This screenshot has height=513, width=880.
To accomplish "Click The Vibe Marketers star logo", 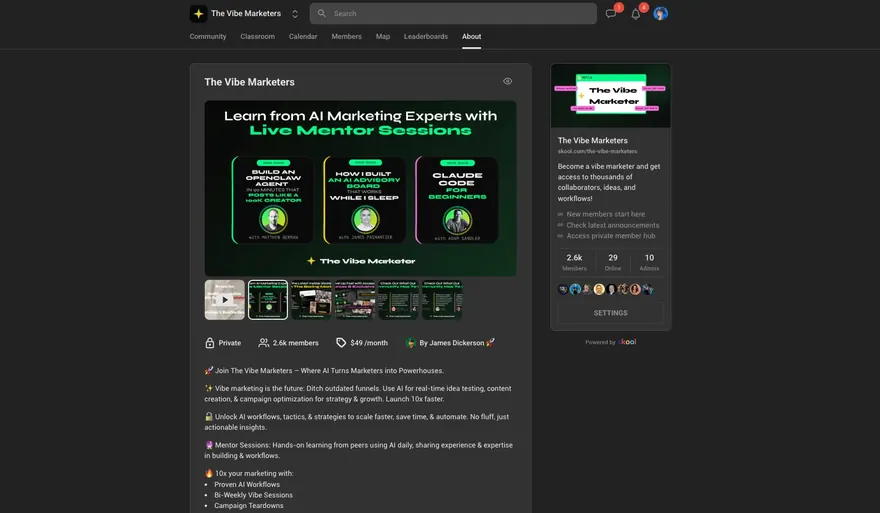I will pyautogui.click(x=198, y=13).
